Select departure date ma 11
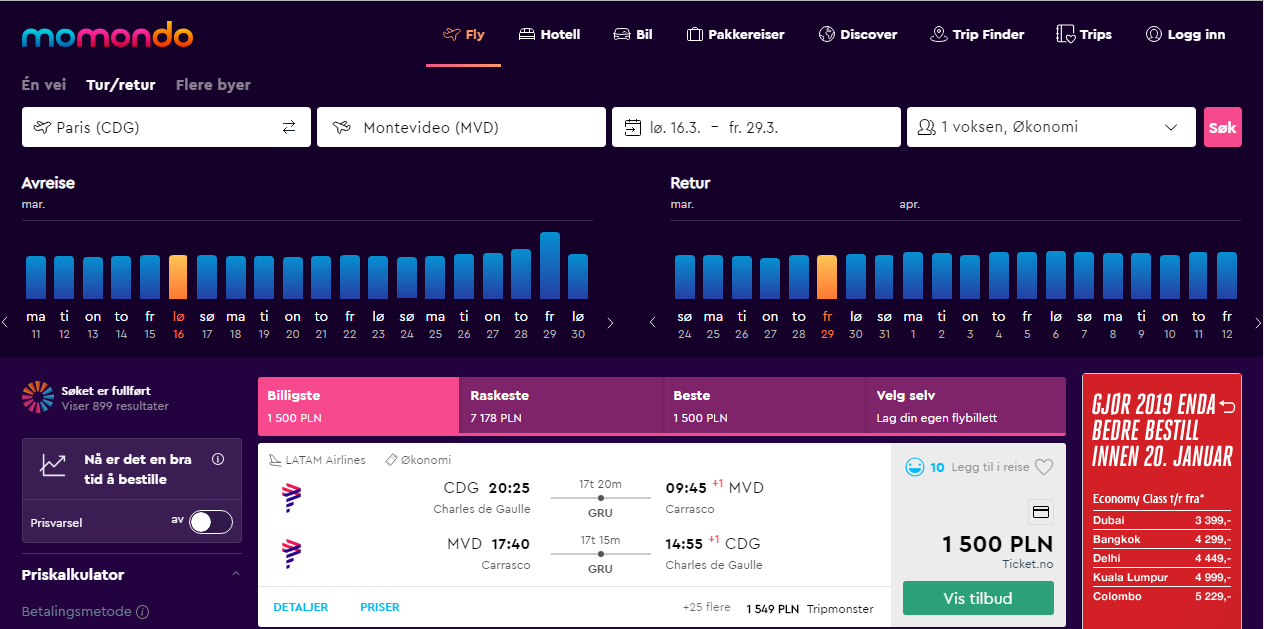This screenshot has width=1264, height=629. (36, 324)
